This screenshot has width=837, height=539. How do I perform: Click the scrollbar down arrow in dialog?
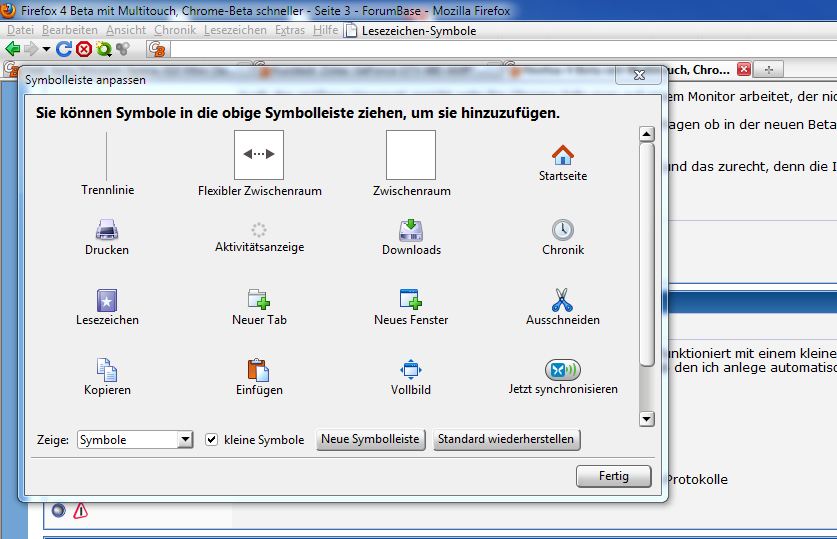pos(646,419)
